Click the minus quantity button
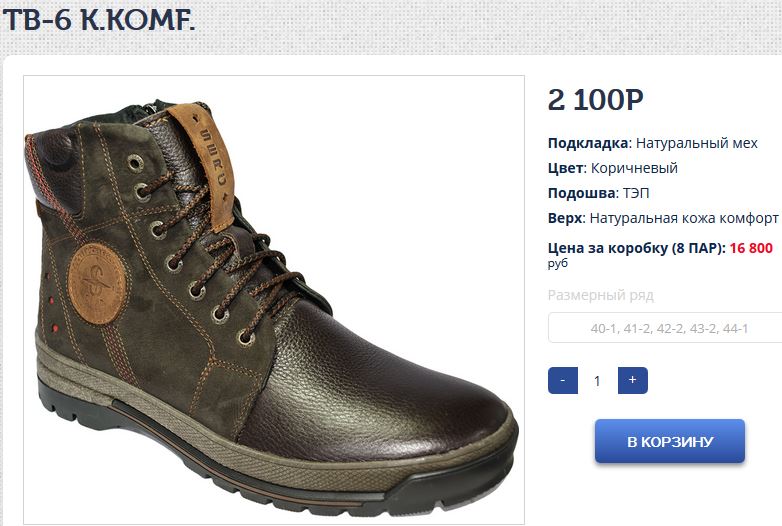This screenshot has height=526, width=782. (x=563, y=380)
